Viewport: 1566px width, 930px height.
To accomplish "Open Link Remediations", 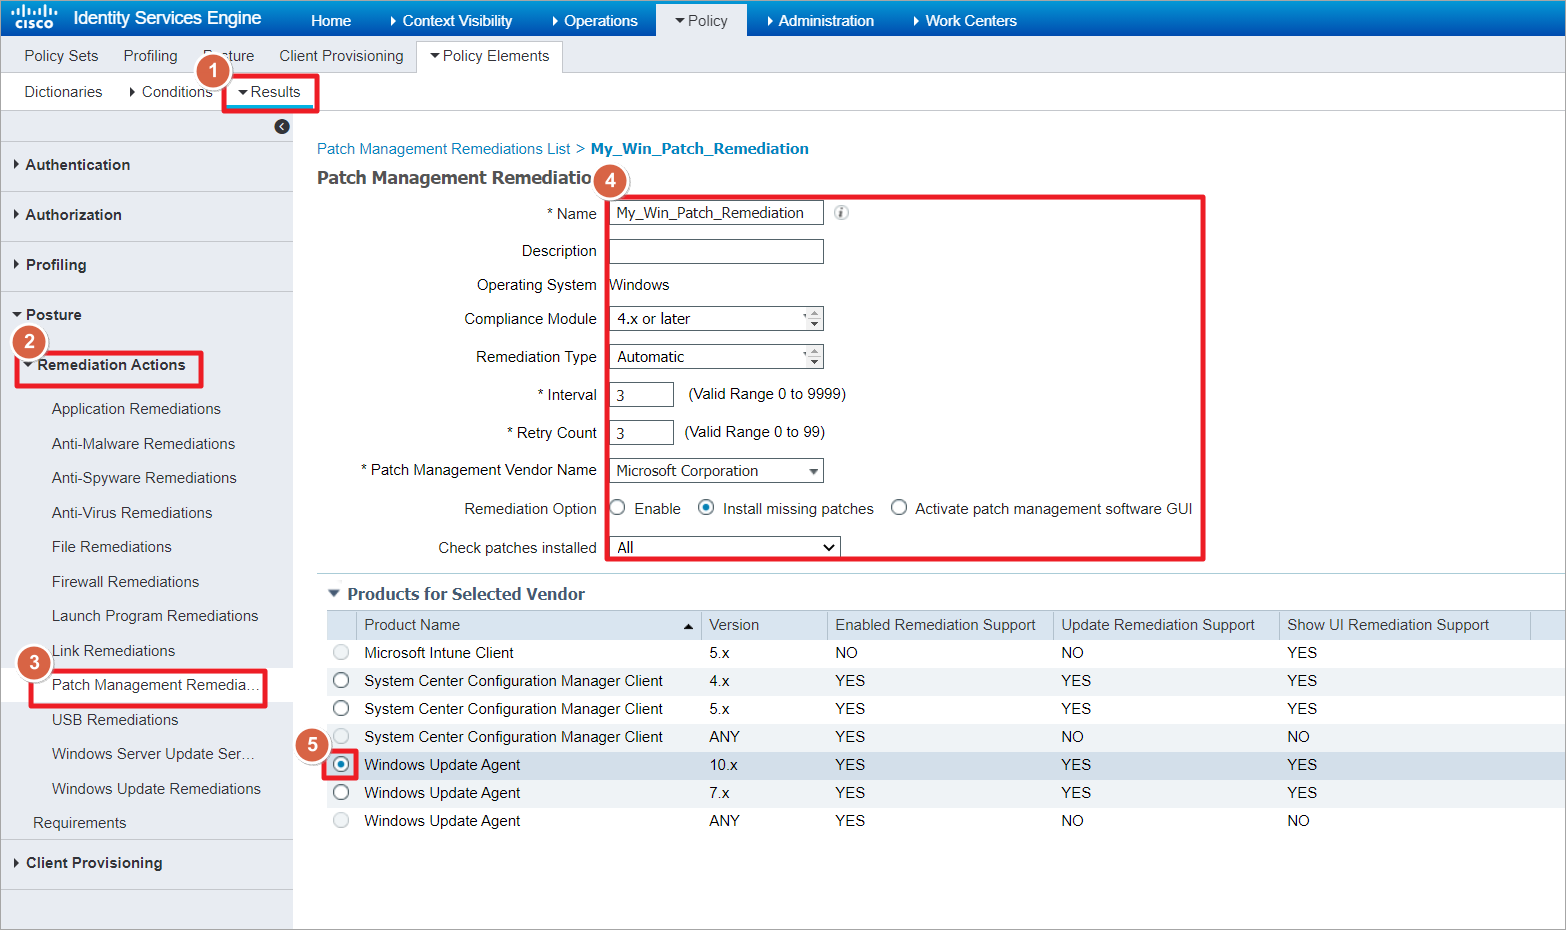I will tap(113, 651).
